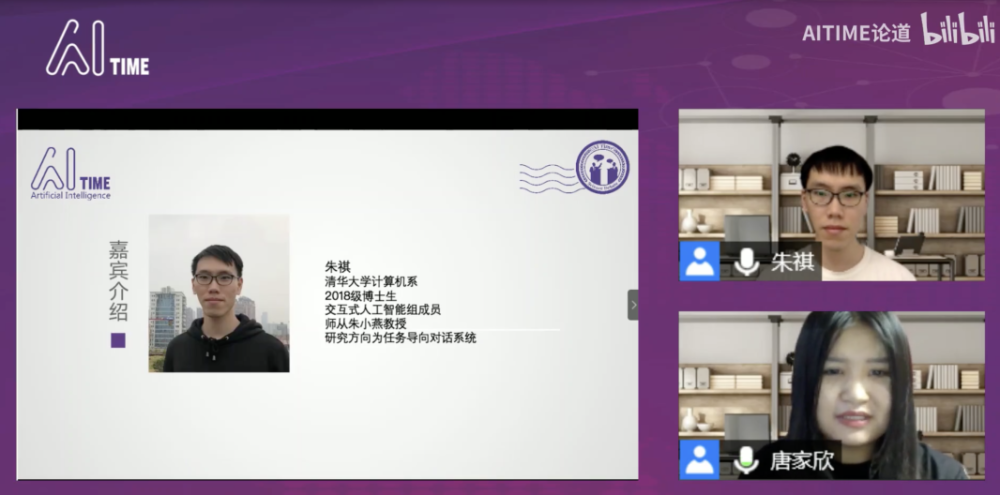This screenshot has width=1000, height=495.
Task: Click the round purple stamp emblem on slide
Action: (x=602, y=167)
